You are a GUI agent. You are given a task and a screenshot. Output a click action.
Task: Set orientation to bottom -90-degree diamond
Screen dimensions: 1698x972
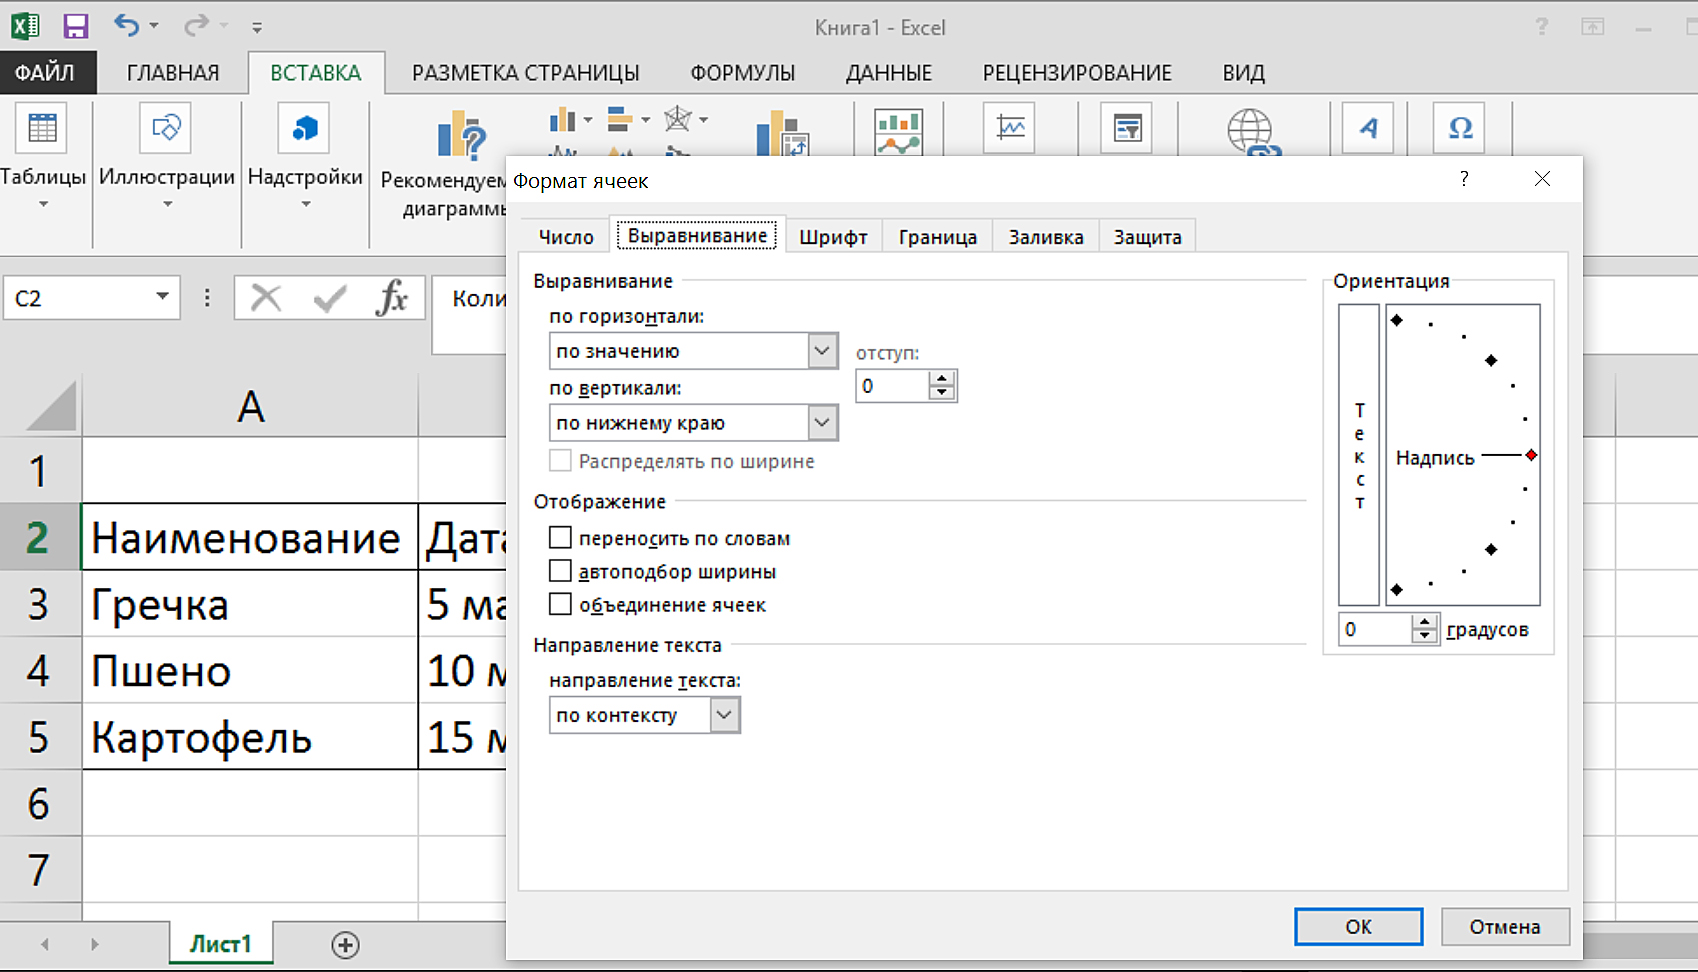[1397, 590]
